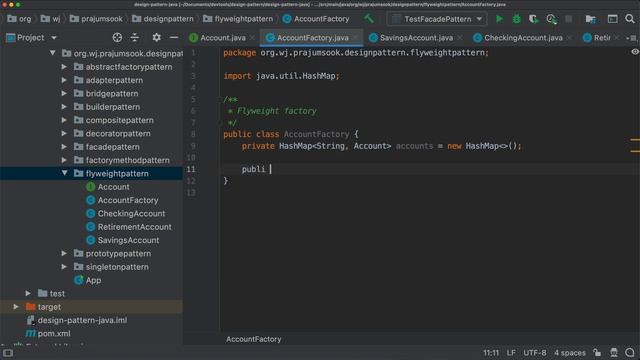Open Project panel settings gear
This screenshot has height=360, width=640.
tap(156, 38)
